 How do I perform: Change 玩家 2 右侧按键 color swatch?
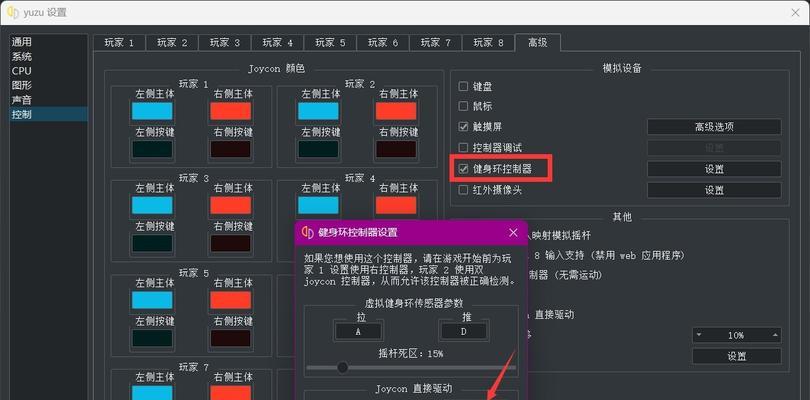[x=396, y=149]
